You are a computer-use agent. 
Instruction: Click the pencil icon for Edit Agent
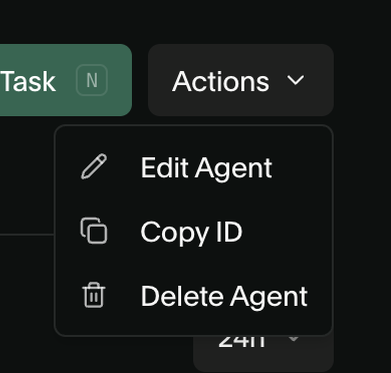point(94,166)
